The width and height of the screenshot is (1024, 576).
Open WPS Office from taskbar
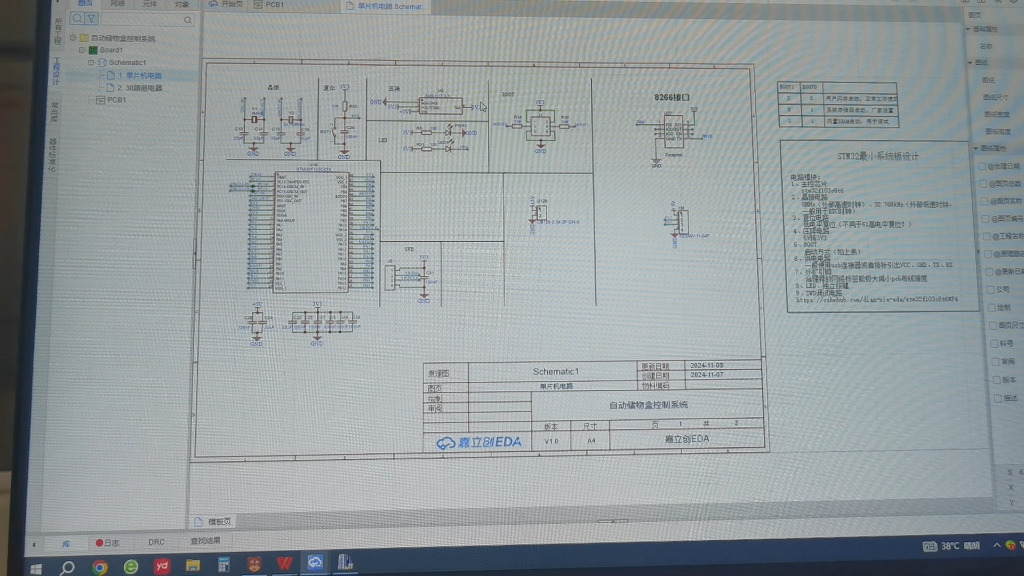[284, 563]
